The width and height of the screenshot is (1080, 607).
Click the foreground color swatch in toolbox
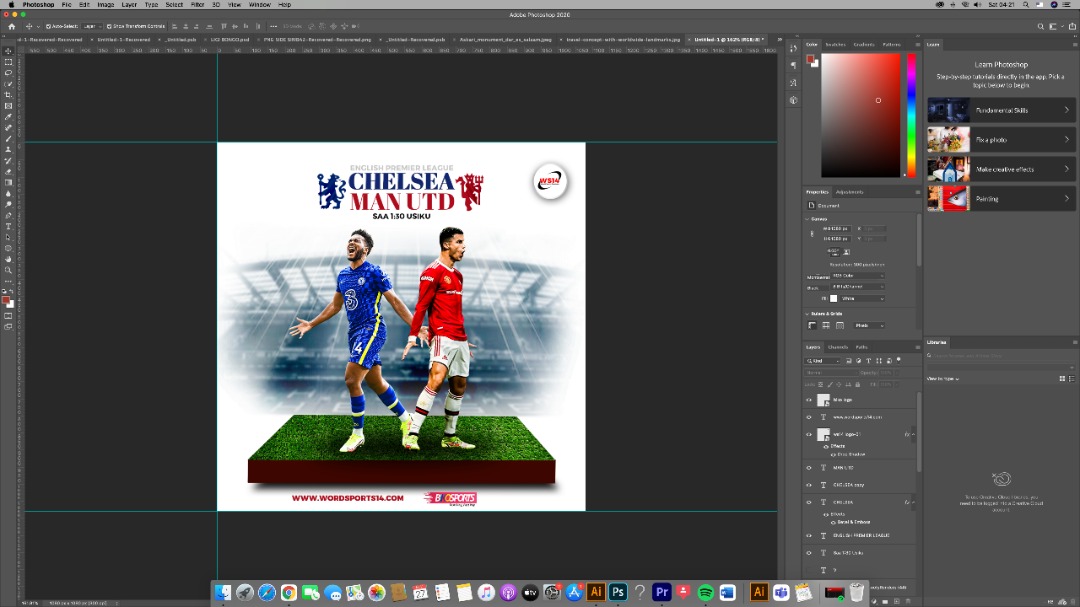tap(6, 300)
